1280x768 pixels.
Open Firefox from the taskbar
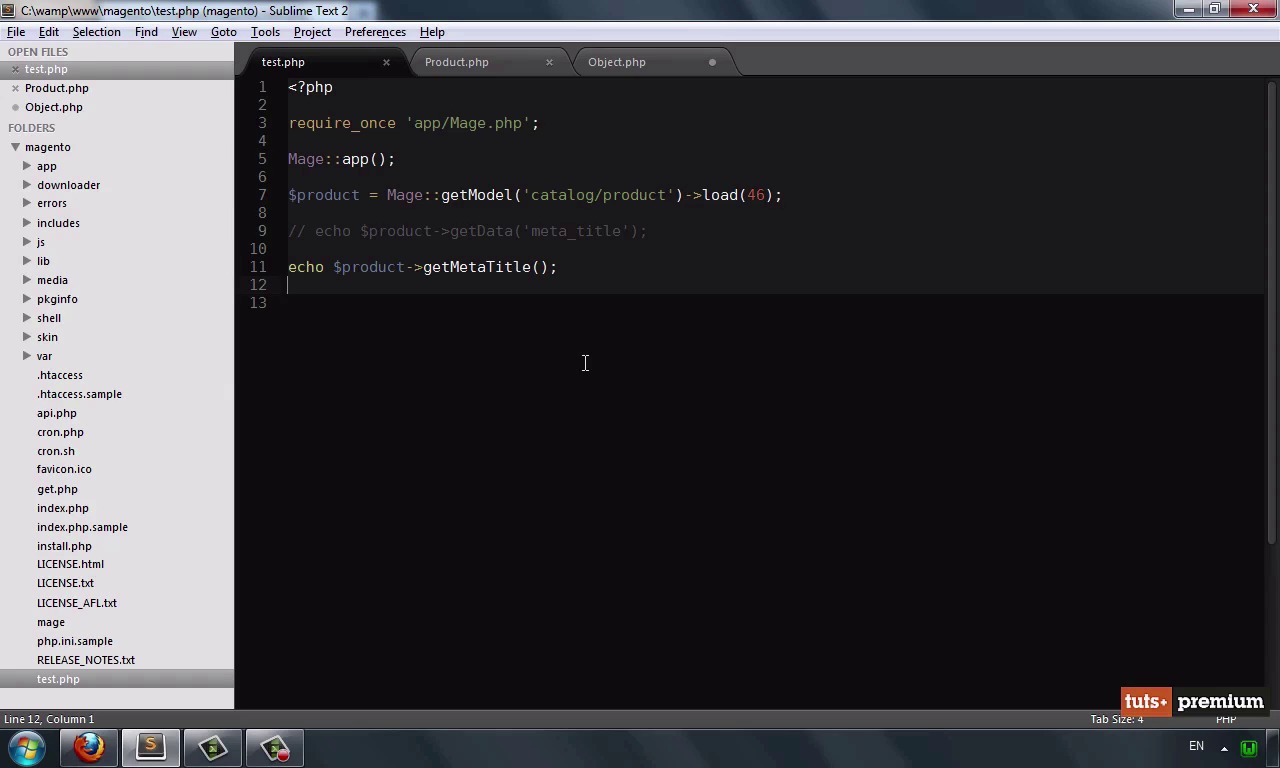[x=89, y=748]
